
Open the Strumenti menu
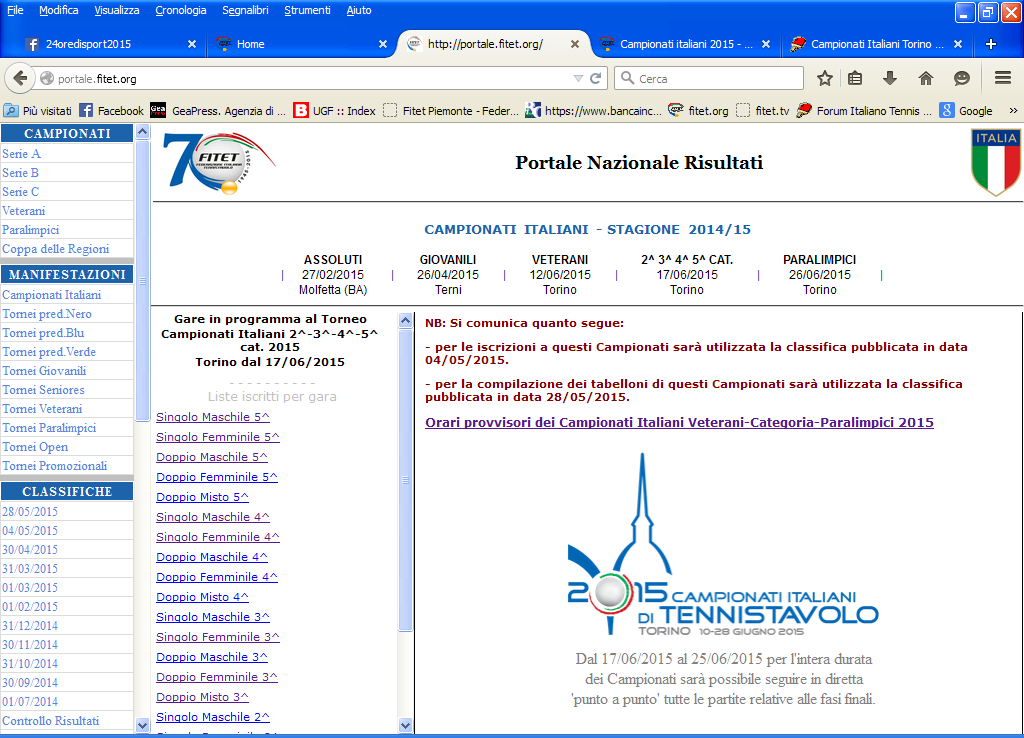pyautogui.click(x=307, y=10)
